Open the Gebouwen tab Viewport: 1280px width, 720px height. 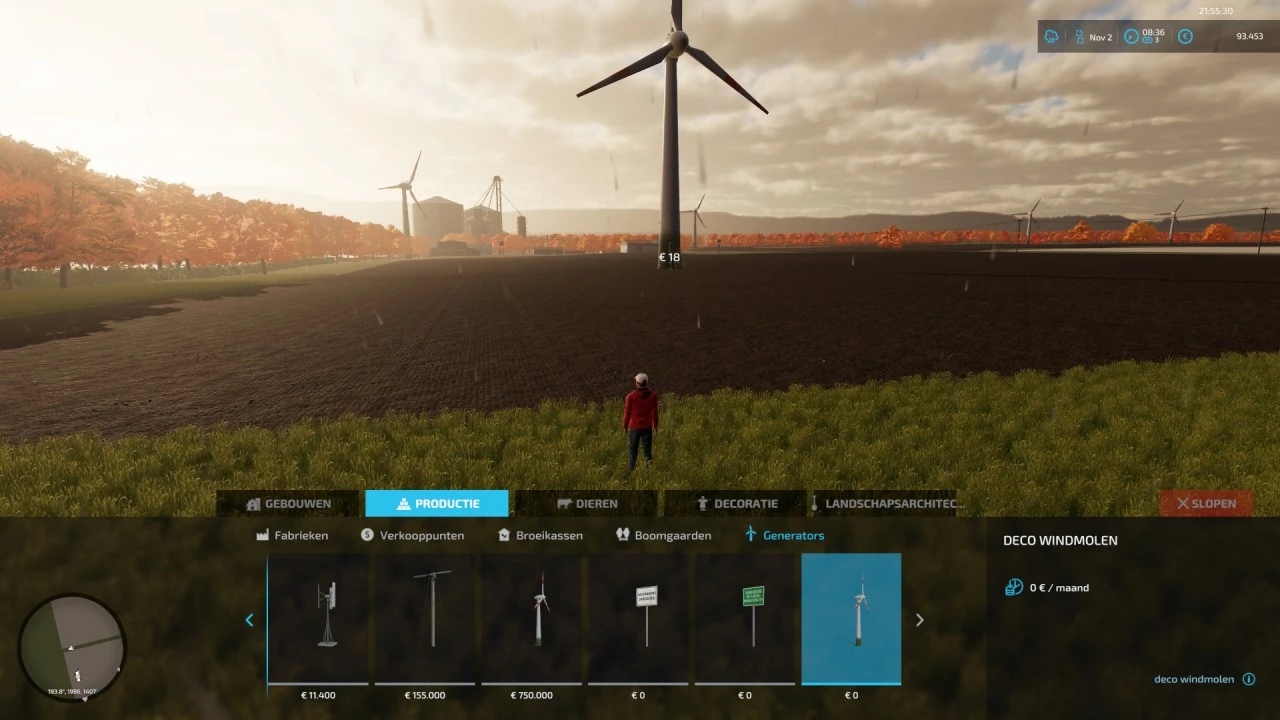coord(288,504)
